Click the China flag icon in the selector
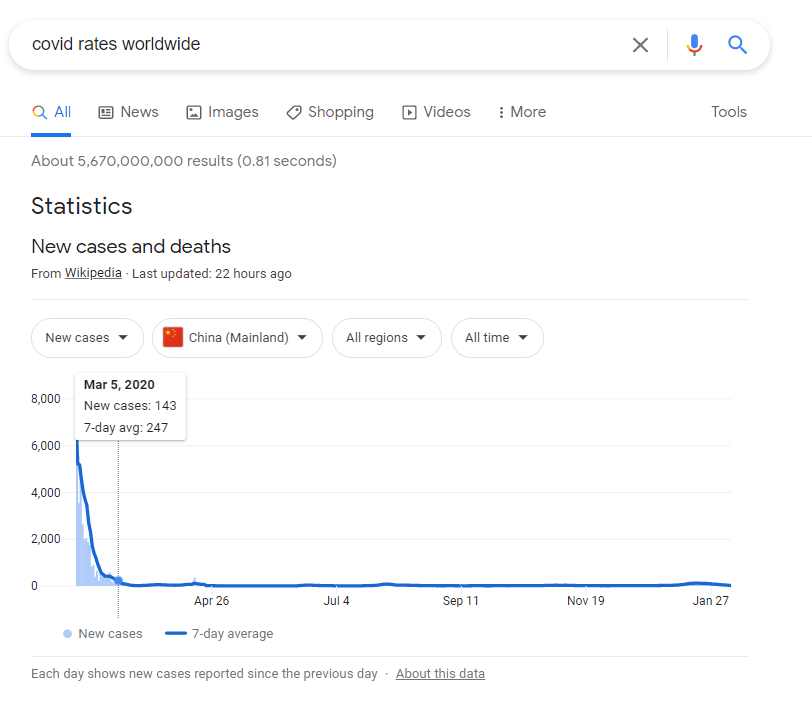This screenshot has height=704, width=812. (173, 337)
